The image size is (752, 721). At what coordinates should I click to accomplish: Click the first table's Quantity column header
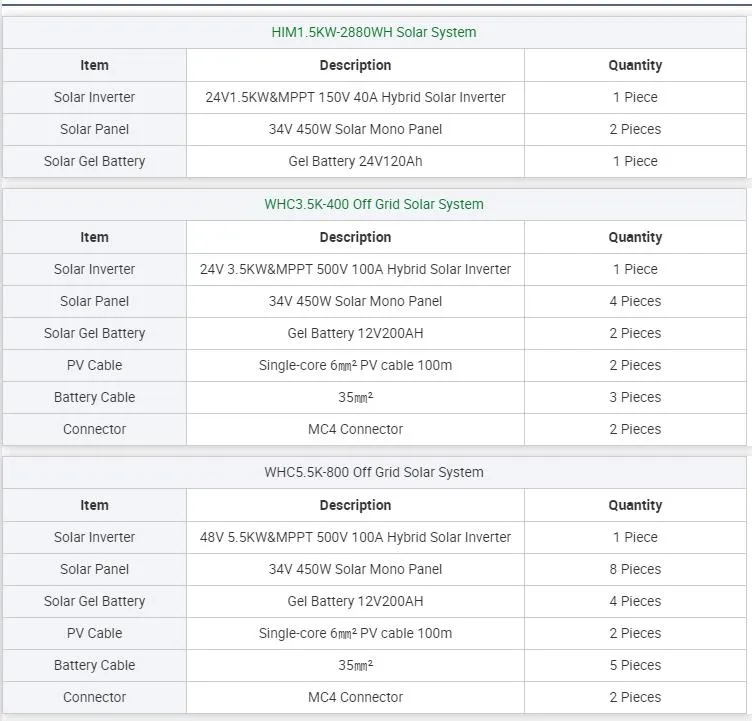point(635,65)
